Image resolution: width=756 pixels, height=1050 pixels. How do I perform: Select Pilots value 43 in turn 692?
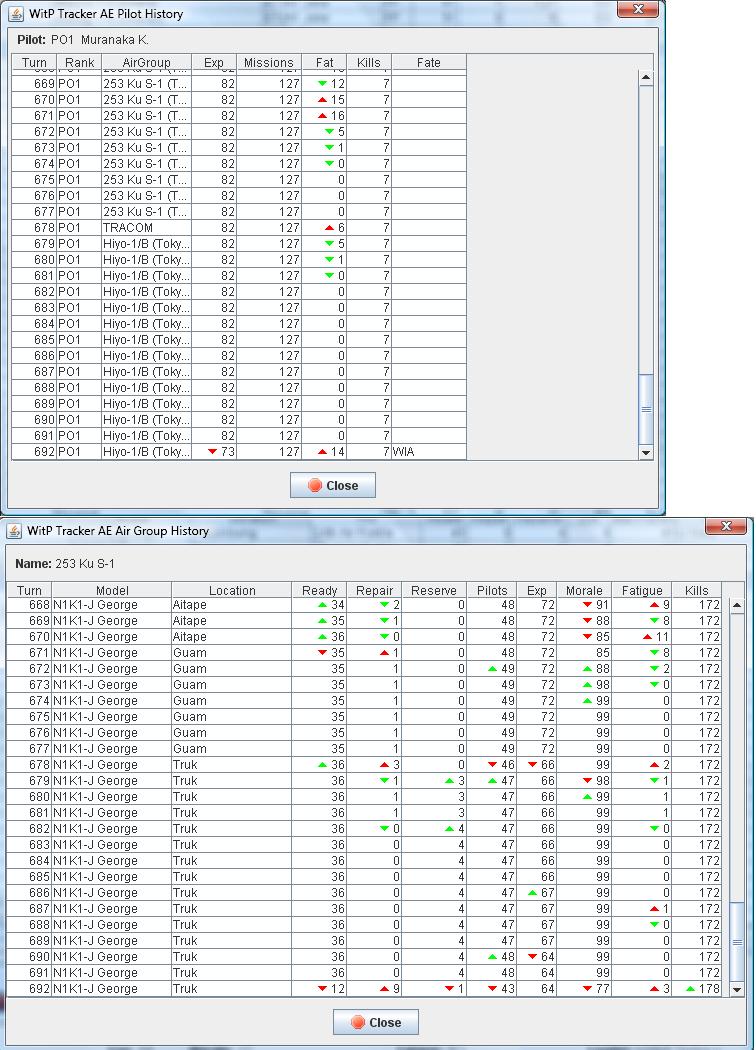pyautogui.click(x=492, y=989)
